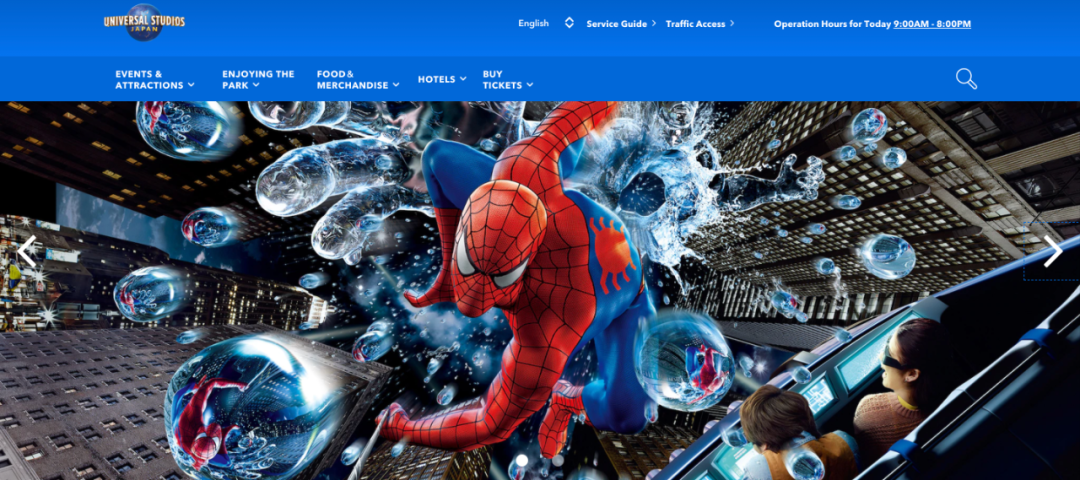Image resolution: width=1080 pixels, height=480 pixels.
Task: Open the English language dropdown
Action: tap(534, 23)
